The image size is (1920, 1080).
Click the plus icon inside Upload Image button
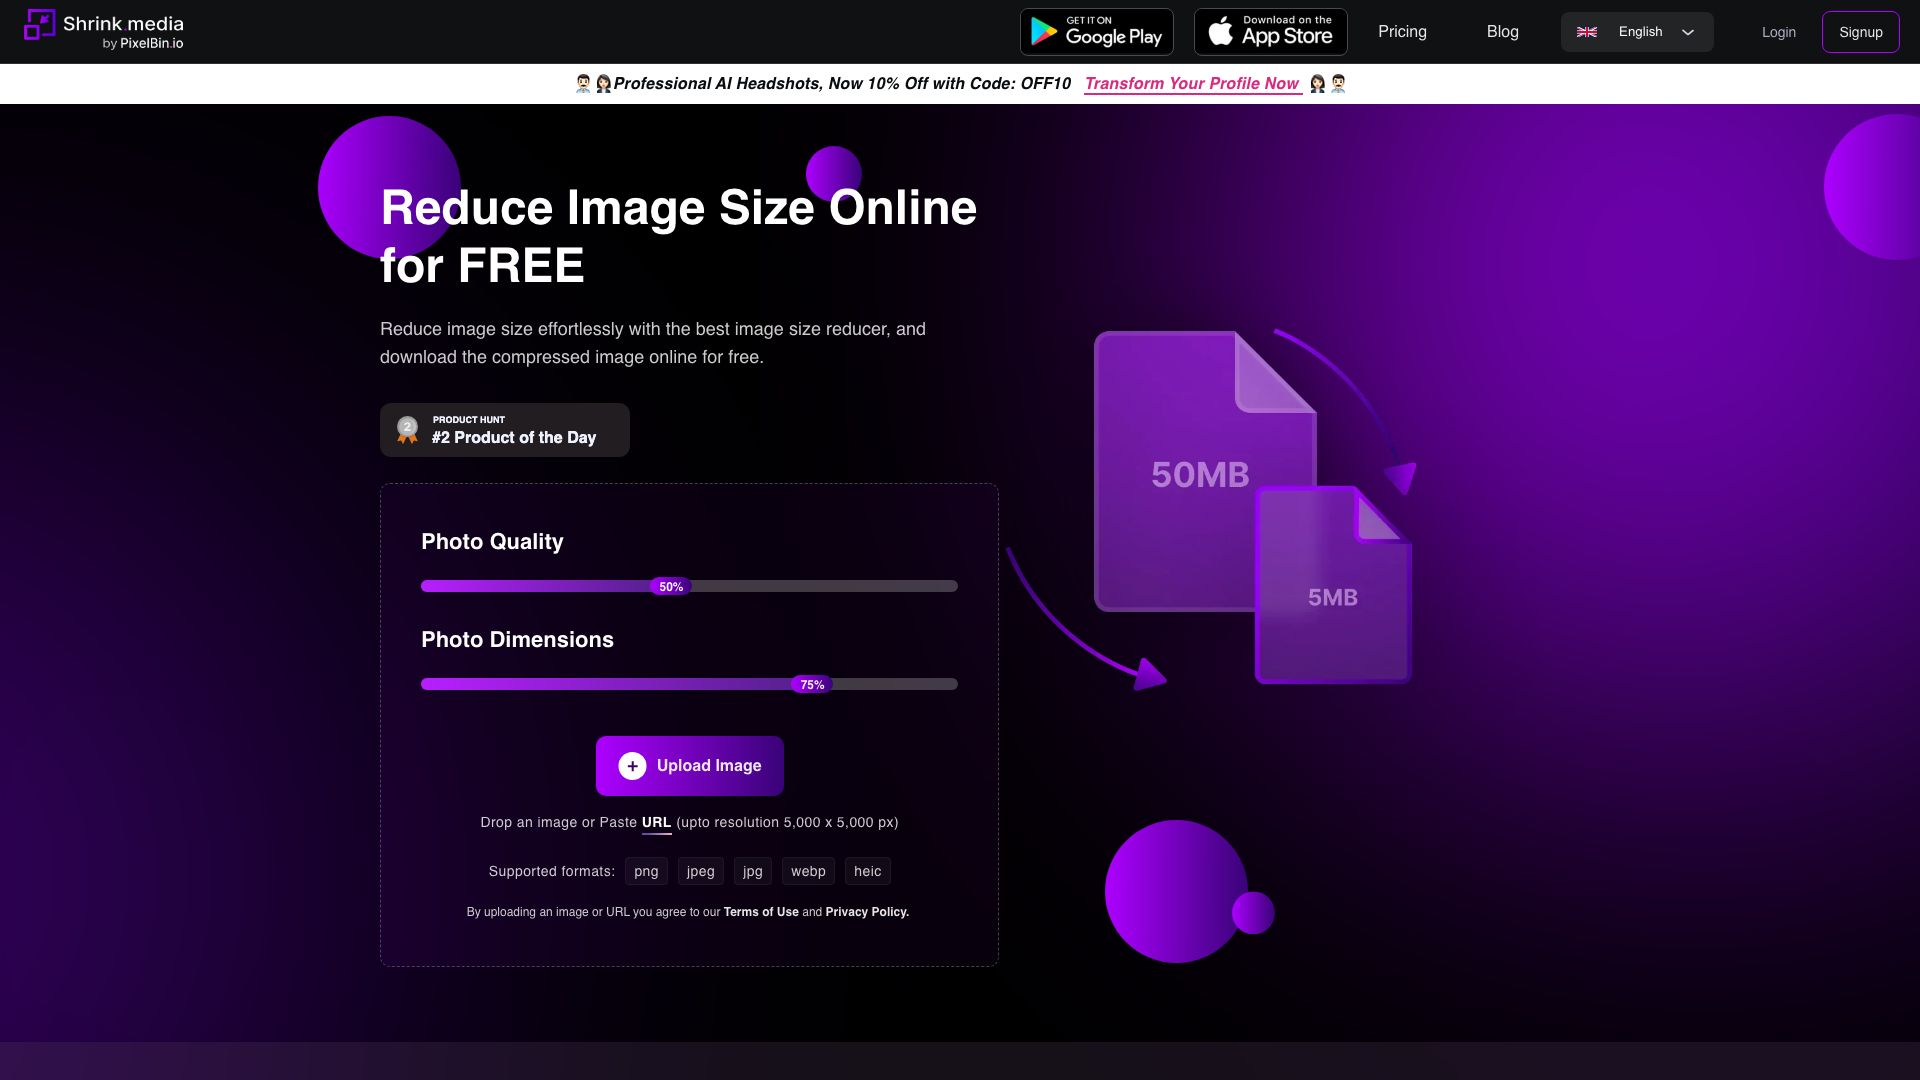point(631,765)
